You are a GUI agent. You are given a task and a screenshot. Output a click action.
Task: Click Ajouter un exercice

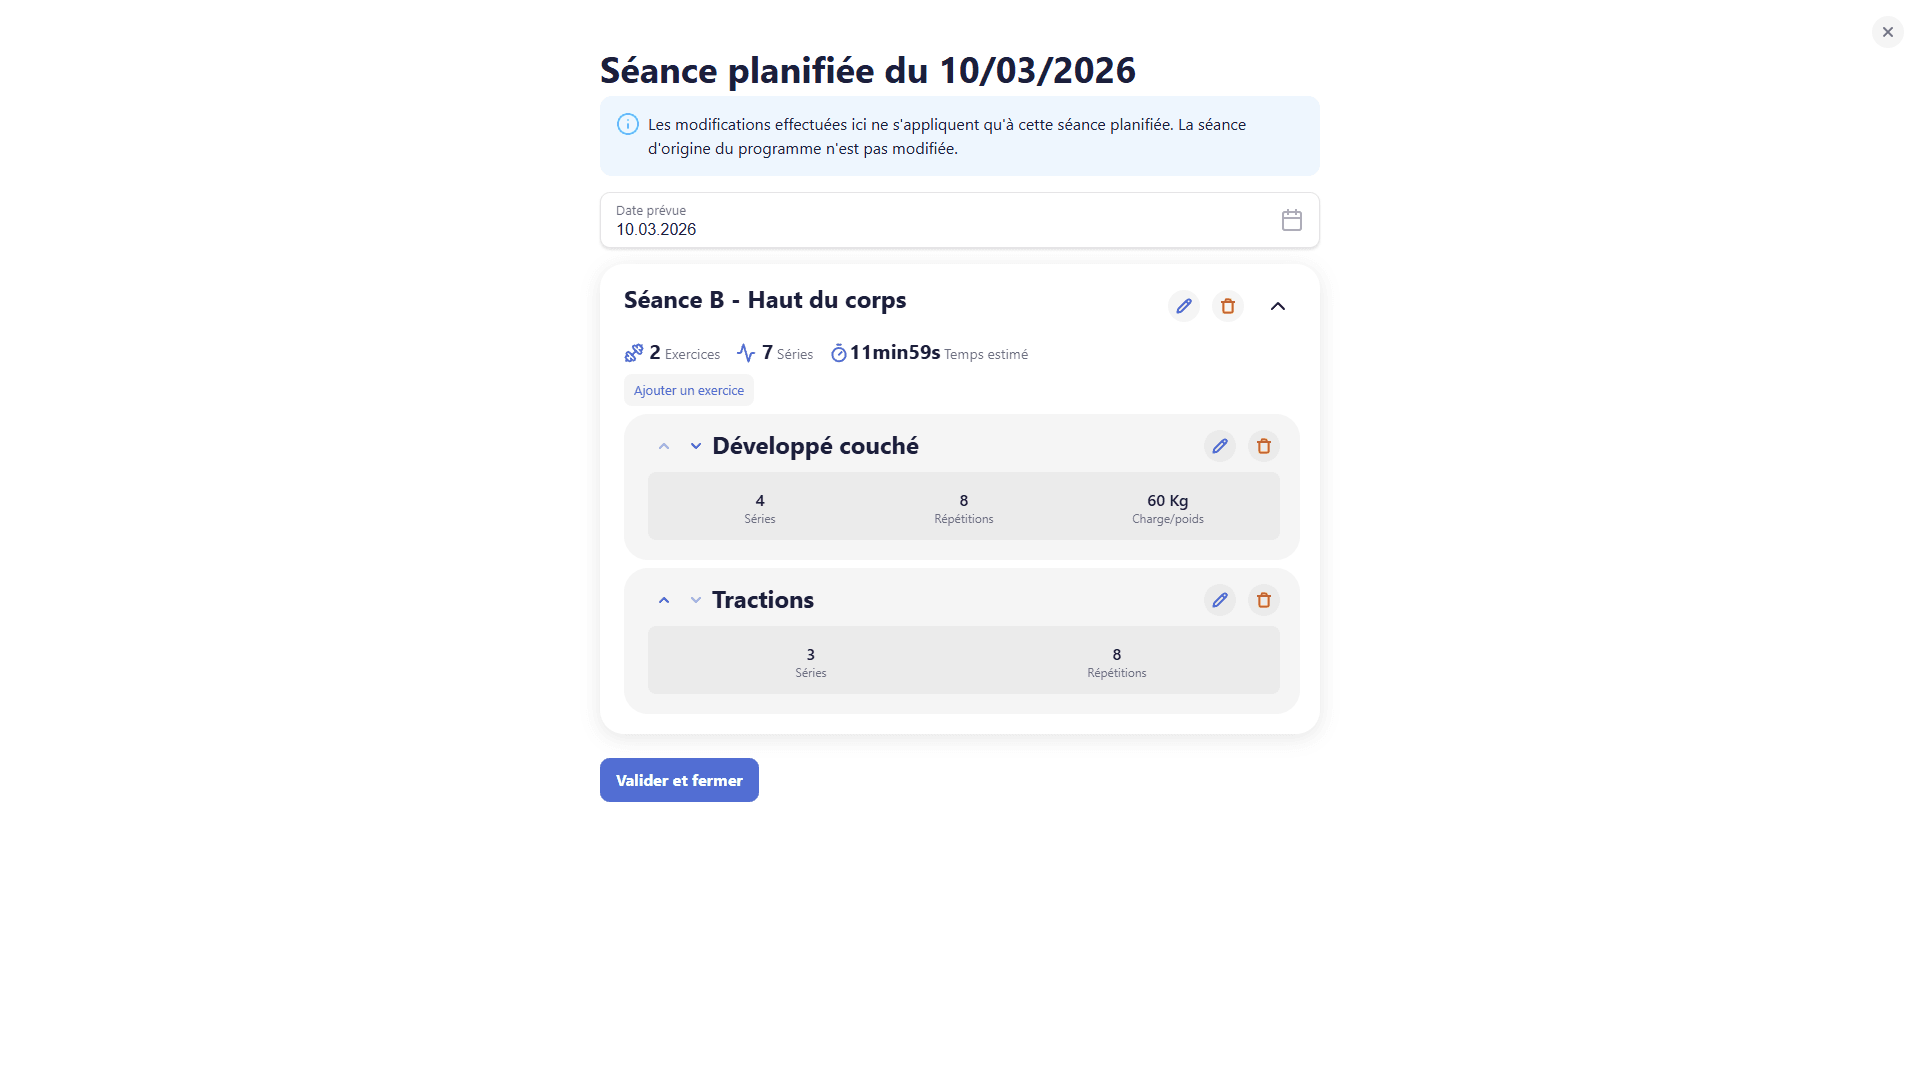coord(688,390)
